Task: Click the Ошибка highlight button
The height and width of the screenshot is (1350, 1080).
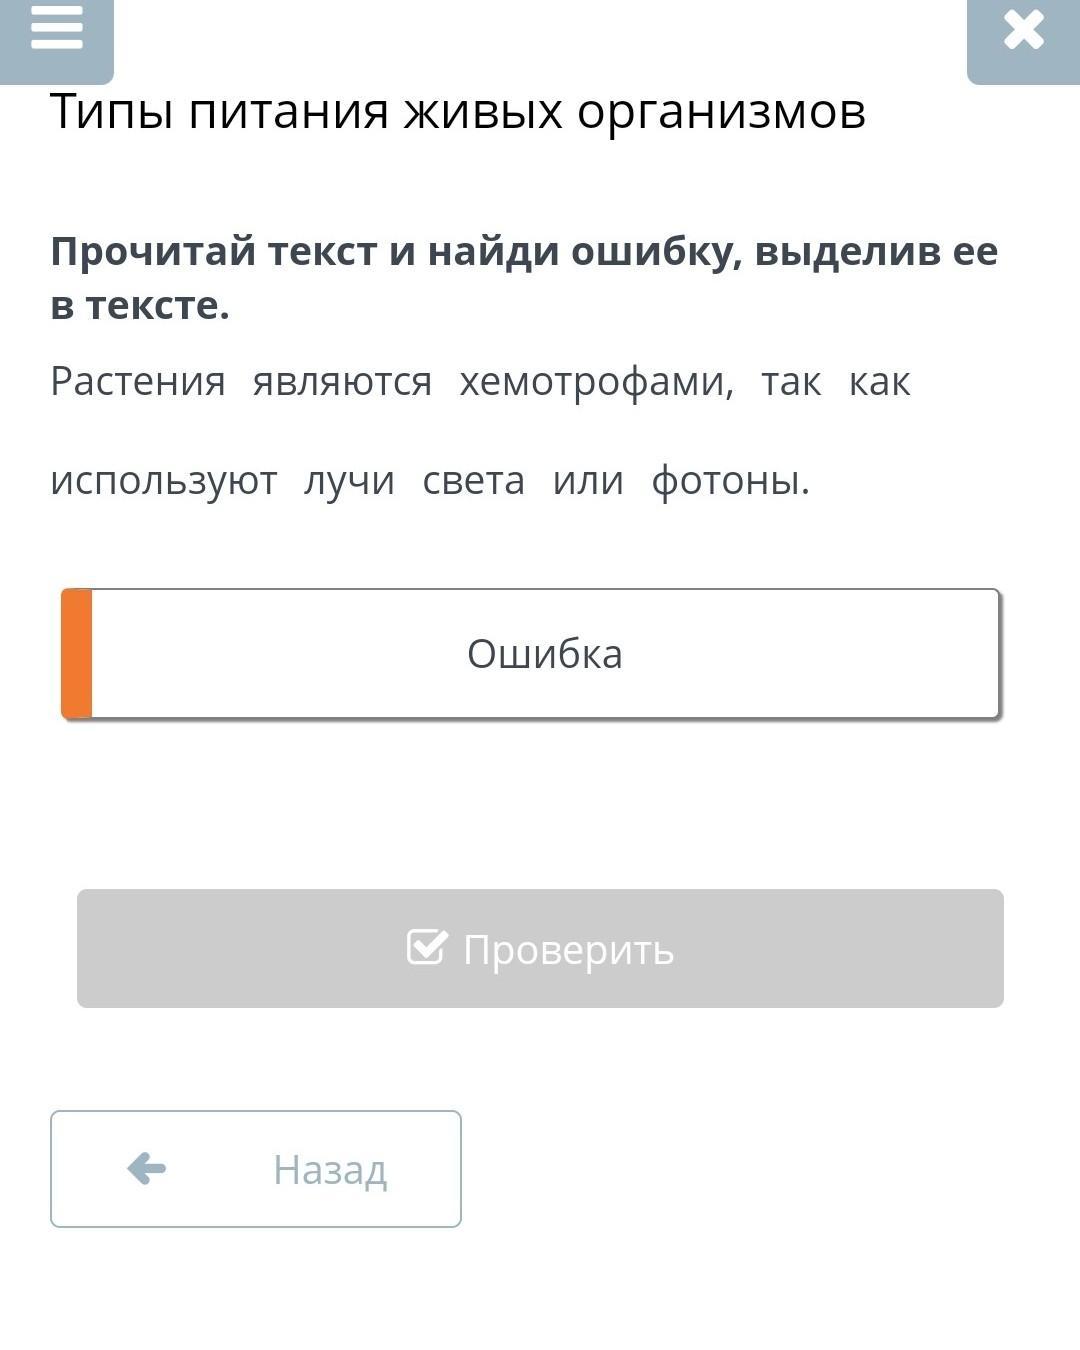Action: tap(531, 653)
